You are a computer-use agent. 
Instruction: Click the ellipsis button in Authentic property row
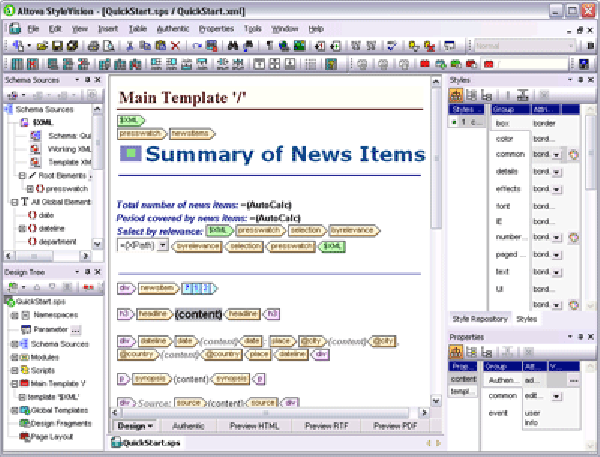pyautogui.click(x=573, y=380)
